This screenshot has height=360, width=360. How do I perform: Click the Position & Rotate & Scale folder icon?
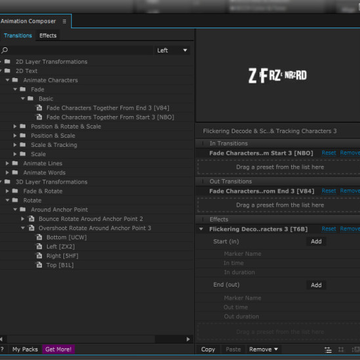[23, 126]
